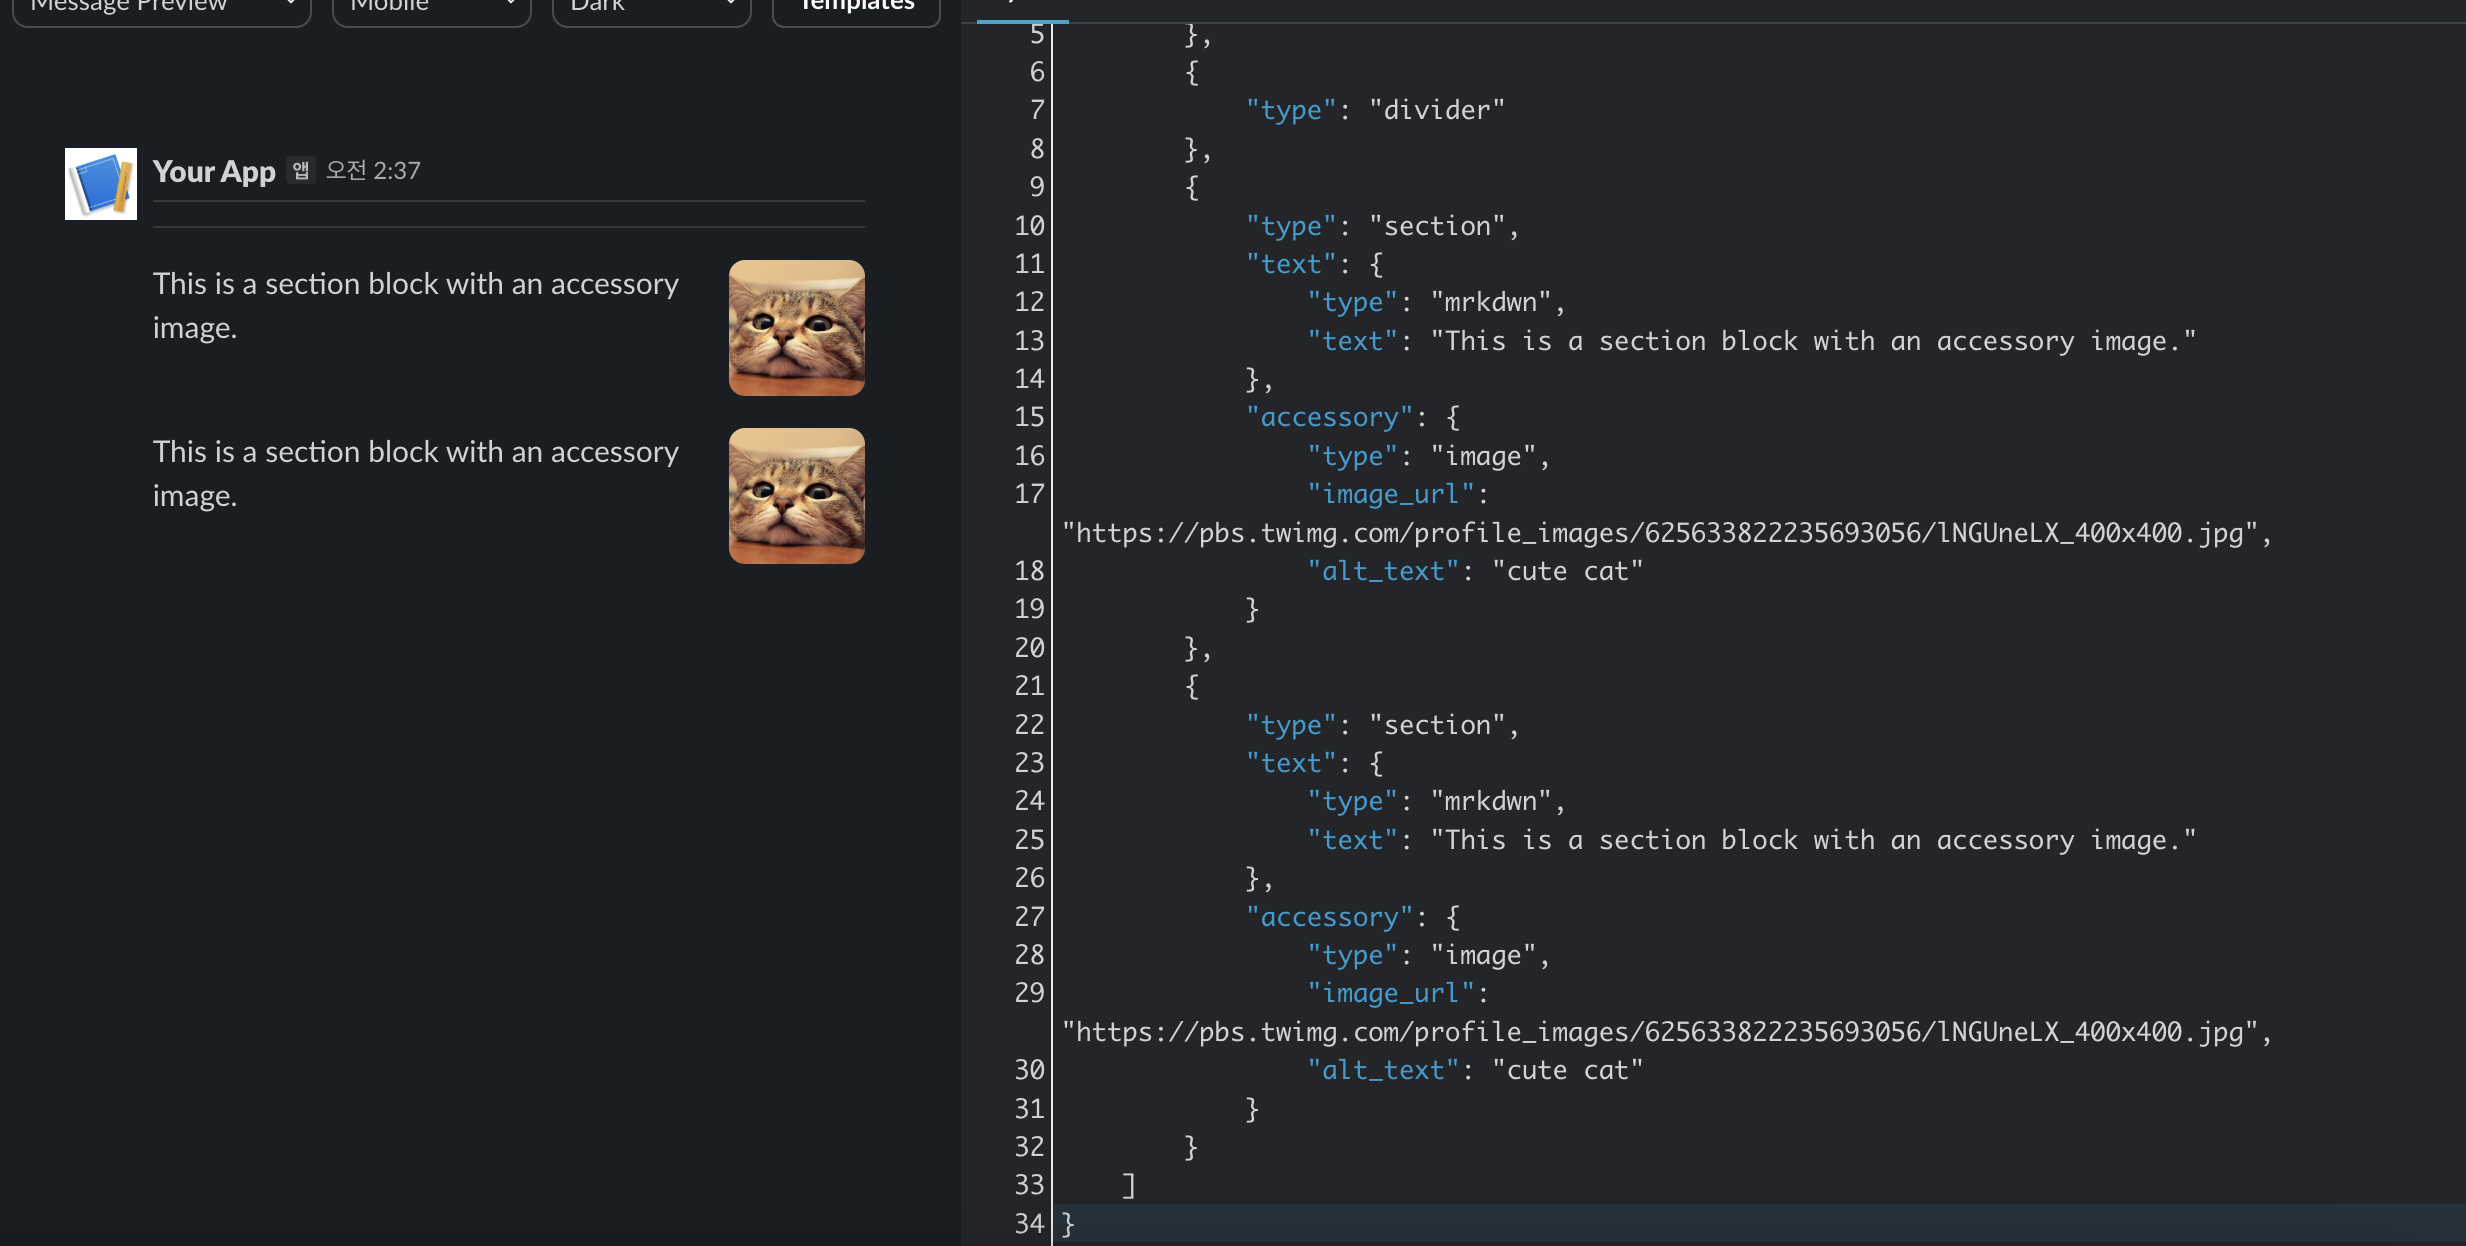Image resolution: width=2466 pixels, height=1246 pixels.
Task: Click the app badge next to Your App
Action: [x=300, y=170]
